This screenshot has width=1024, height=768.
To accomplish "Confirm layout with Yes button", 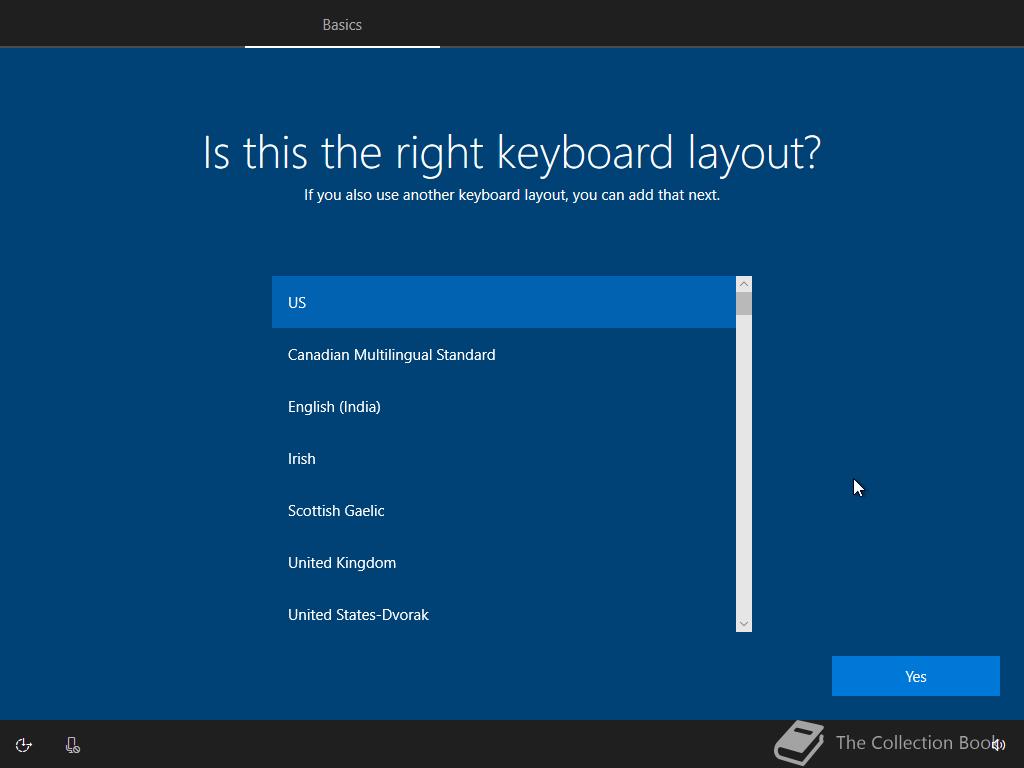I will tap(916, 676).
